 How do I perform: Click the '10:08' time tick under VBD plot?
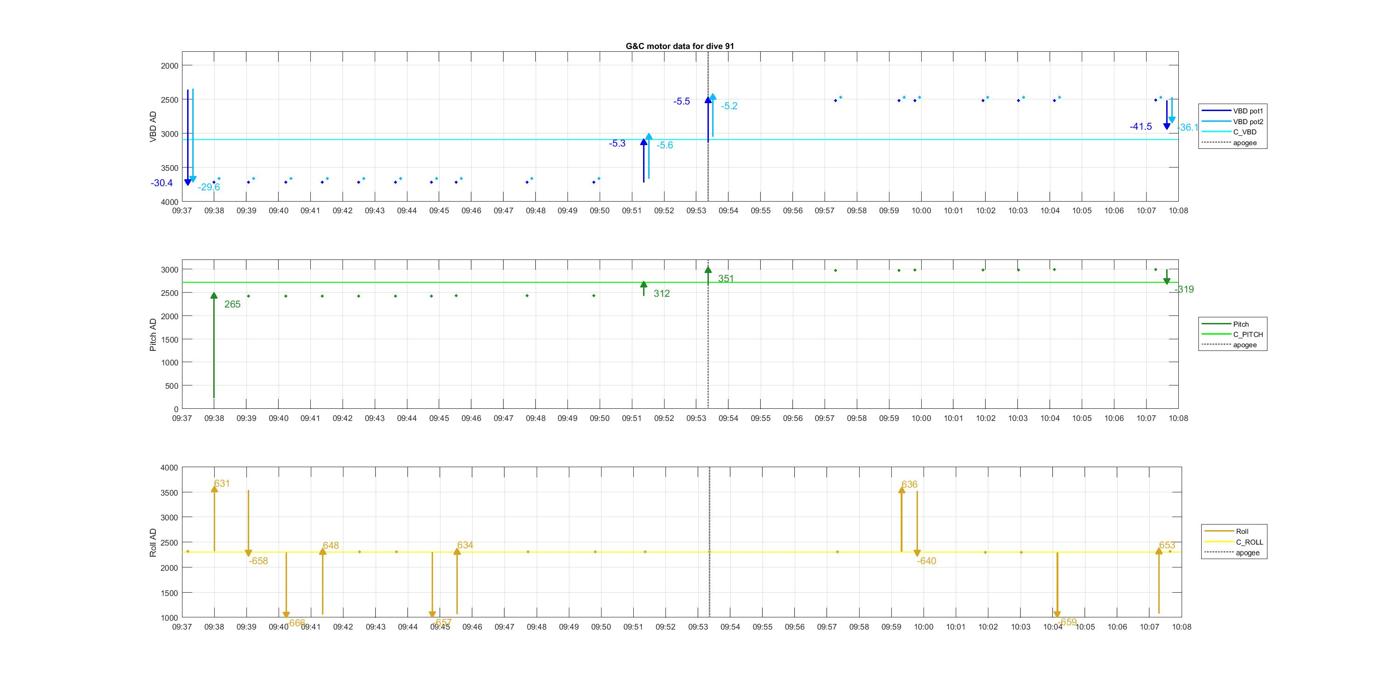pyautogui.click(x=1178, y=211)
